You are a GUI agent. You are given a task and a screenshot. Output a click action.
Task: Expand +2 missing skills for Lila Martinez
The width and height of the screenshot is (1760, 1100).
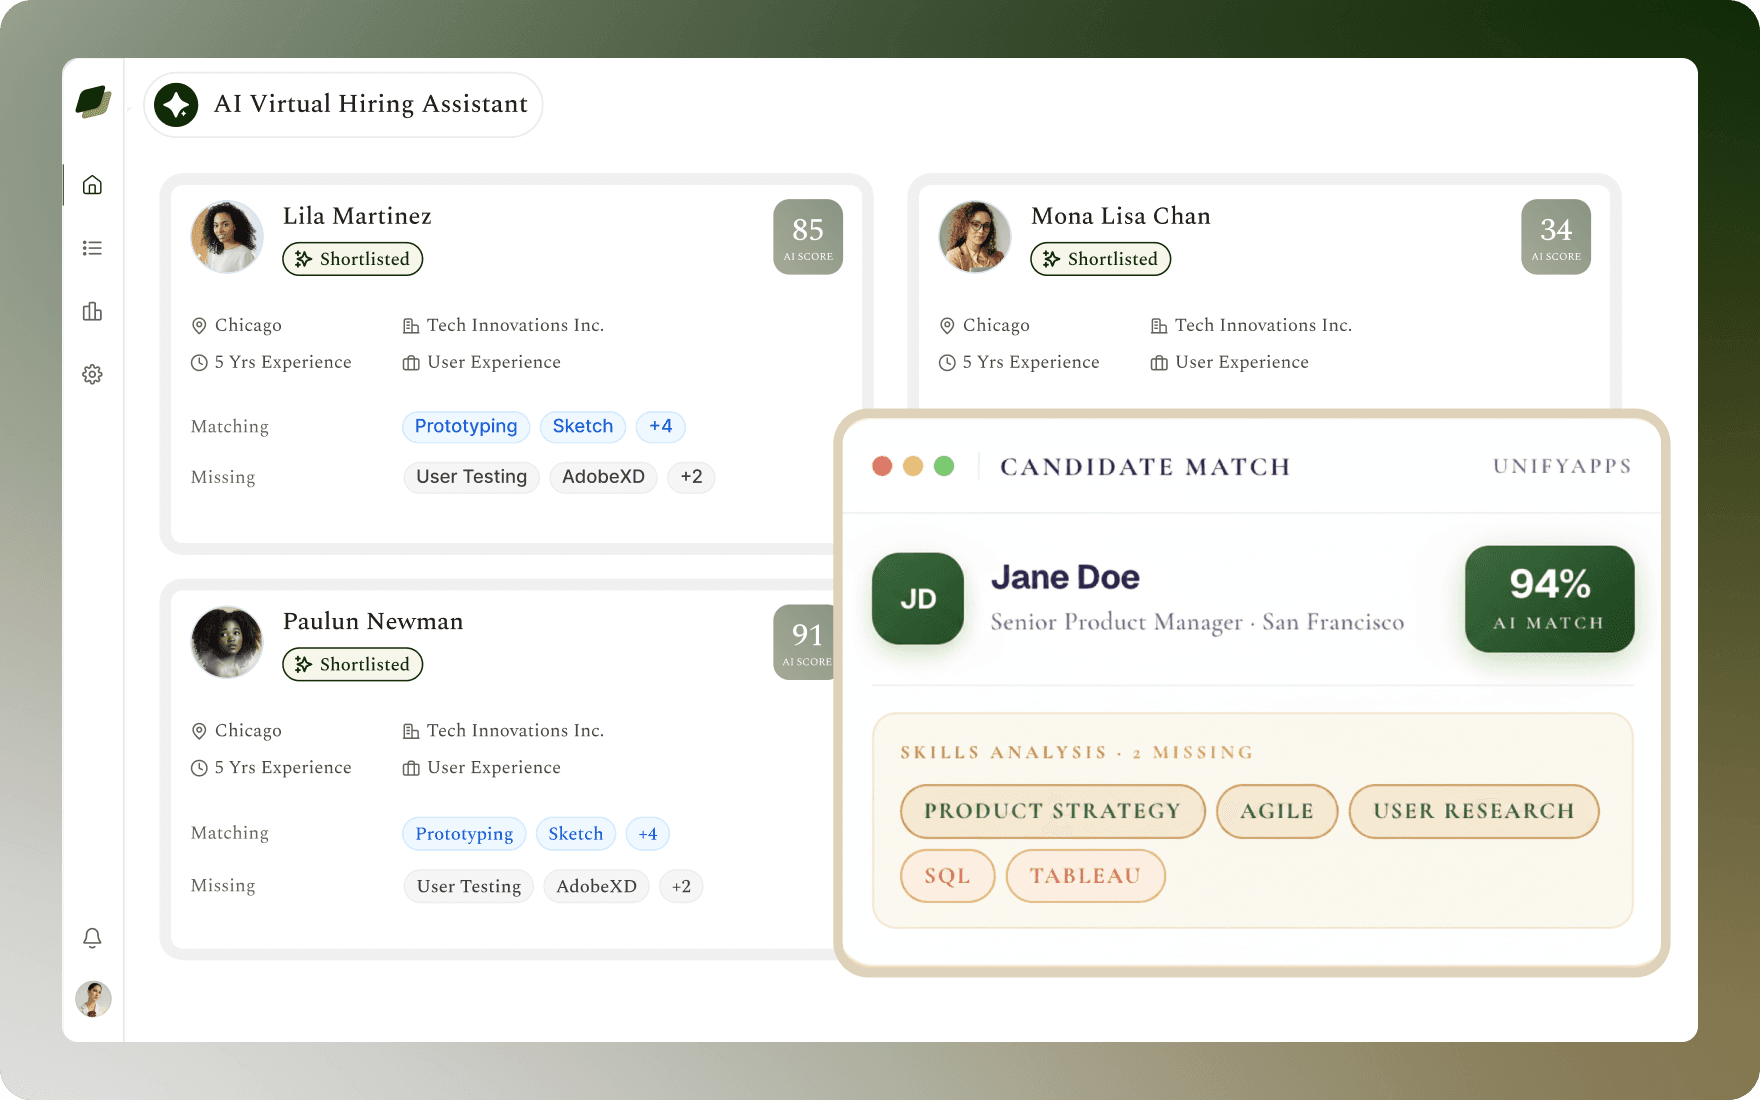pyautogui.click(x=692, y=477)
